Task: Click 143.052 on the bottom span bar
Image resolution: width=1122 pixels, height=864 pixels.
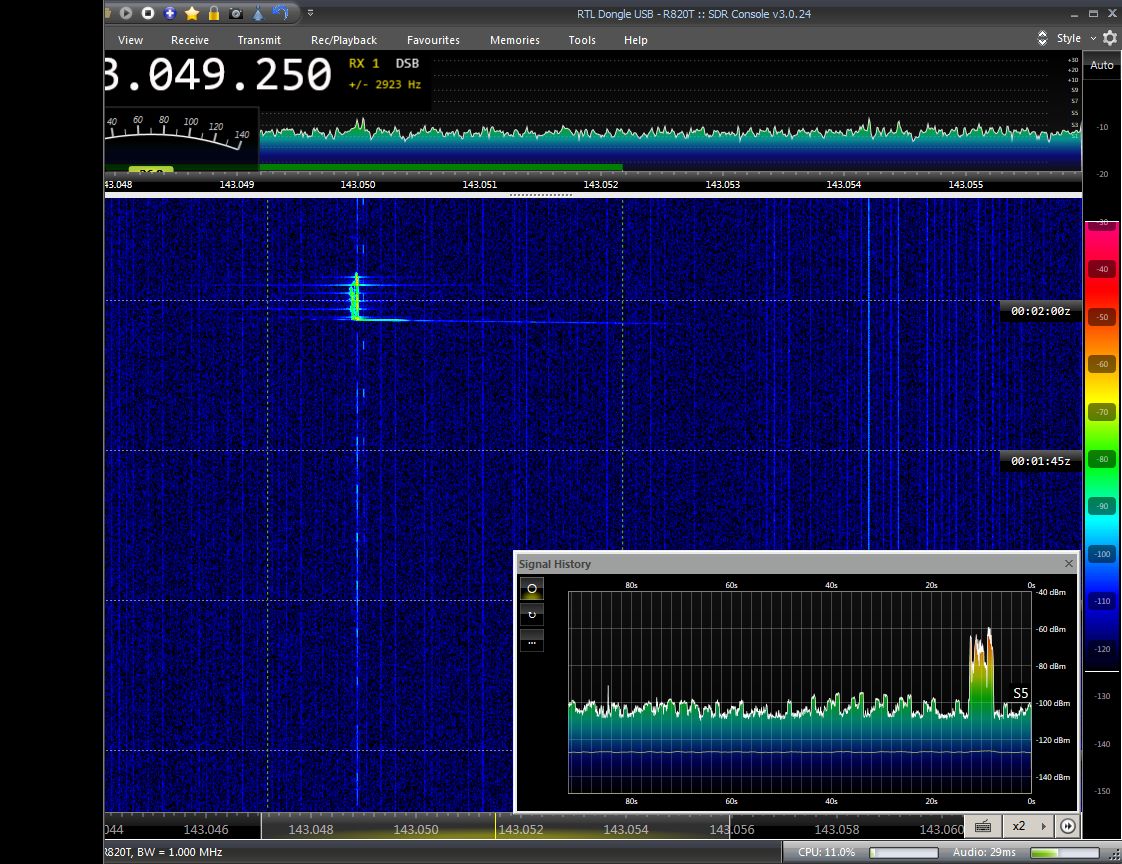Action: click(x=520, y=830)
